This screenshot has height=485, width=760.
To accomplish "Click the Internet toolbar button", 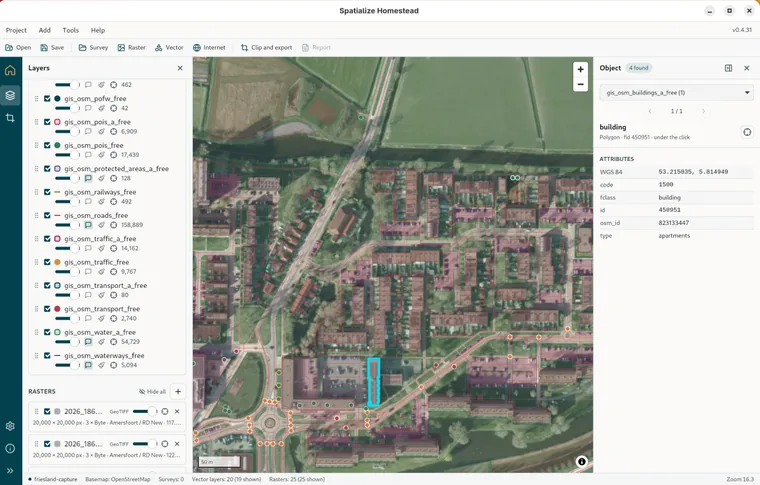I will 209,47.
